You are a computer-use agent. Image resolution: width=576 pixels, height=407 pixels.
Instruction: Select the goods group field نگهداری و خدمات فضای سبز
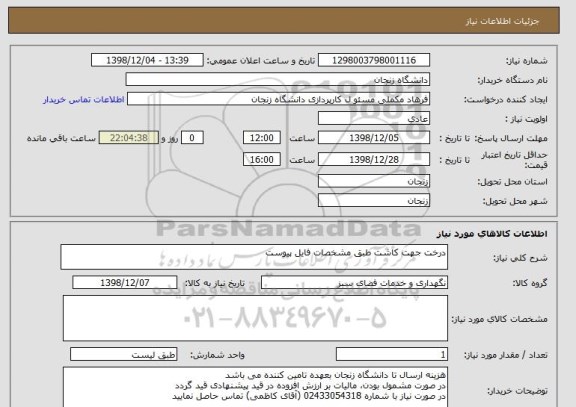pyautogui.click(x=354, y=283)
